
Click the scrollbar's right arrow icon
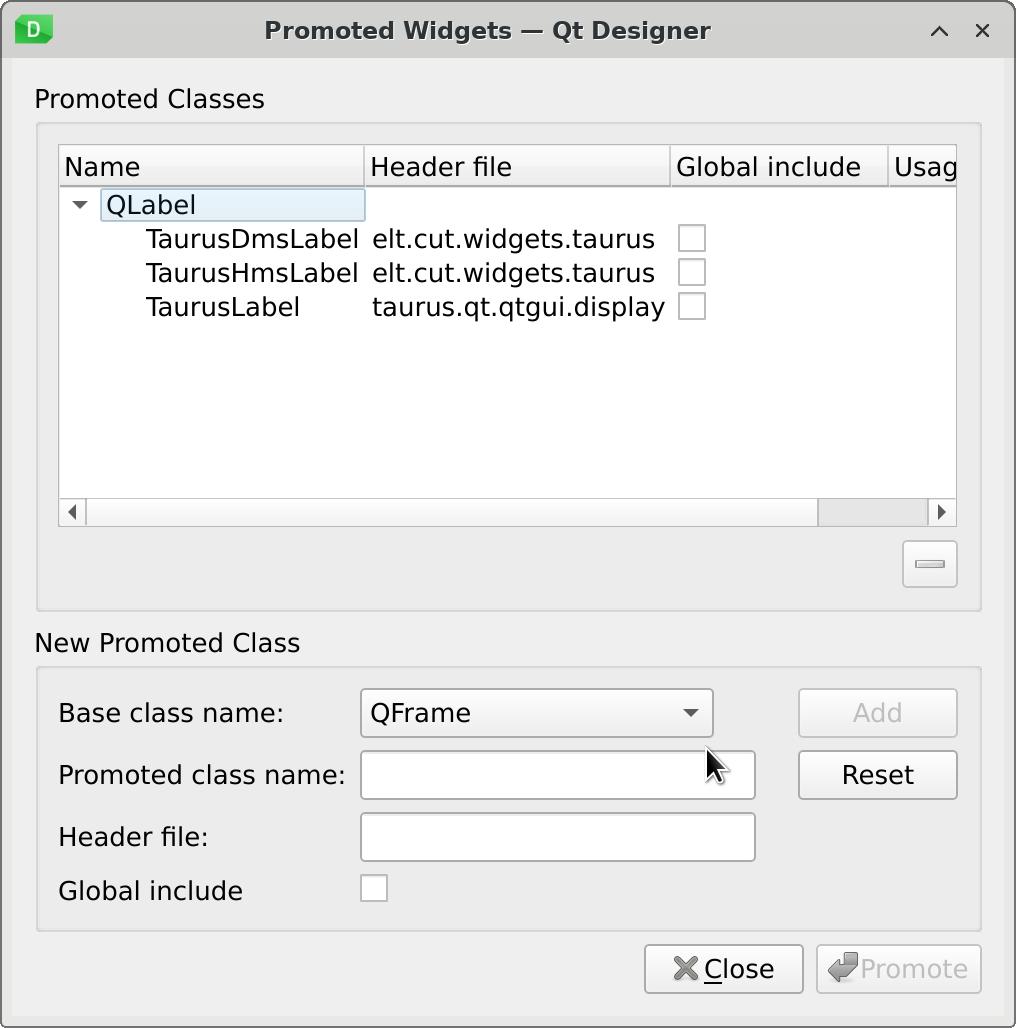[x=941, y=511]
